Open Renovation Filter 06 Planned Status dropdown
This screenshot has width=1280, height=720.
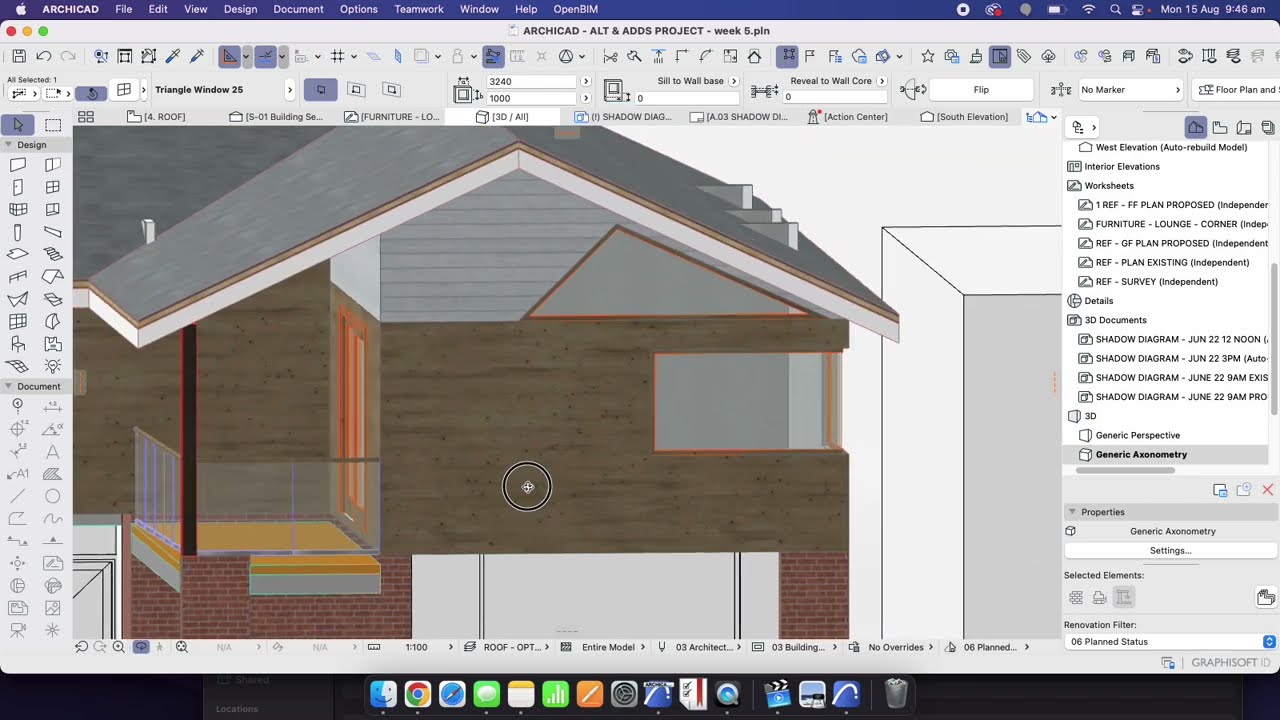[1171, 642]
